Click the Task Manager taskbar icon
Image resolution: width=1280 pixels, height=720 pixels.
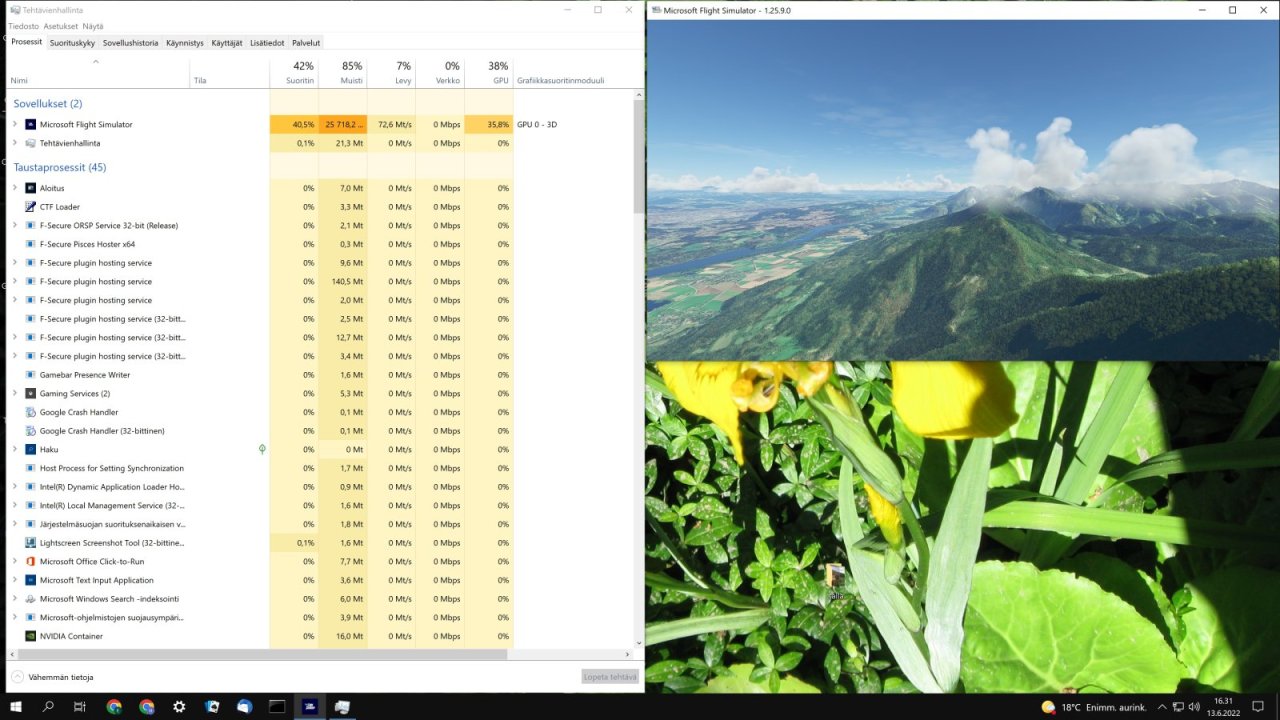pos(342,706)
